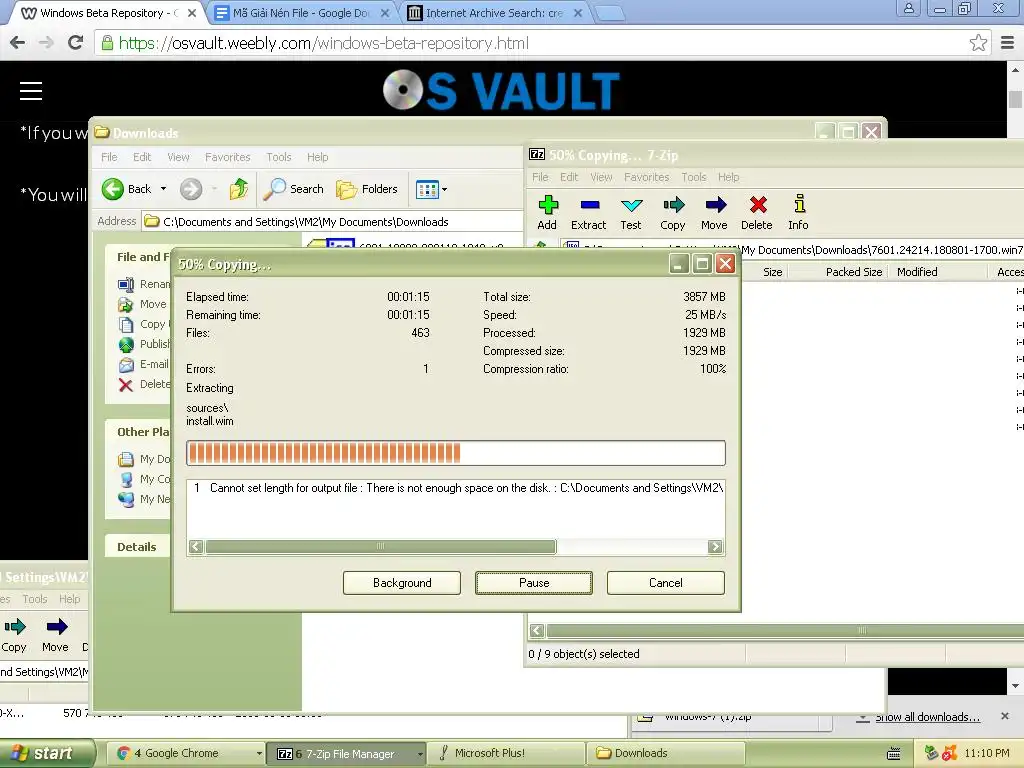Click Move task in explorer sidebar
Screen dimensions: 1024x768
pos(142,304)
